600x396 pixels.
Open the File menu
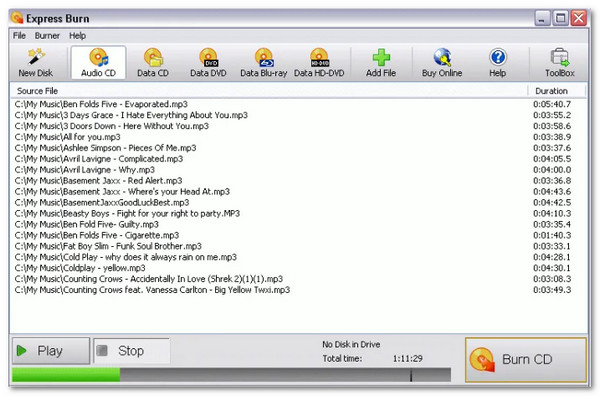pyautogui.click(x=19, y=36)
